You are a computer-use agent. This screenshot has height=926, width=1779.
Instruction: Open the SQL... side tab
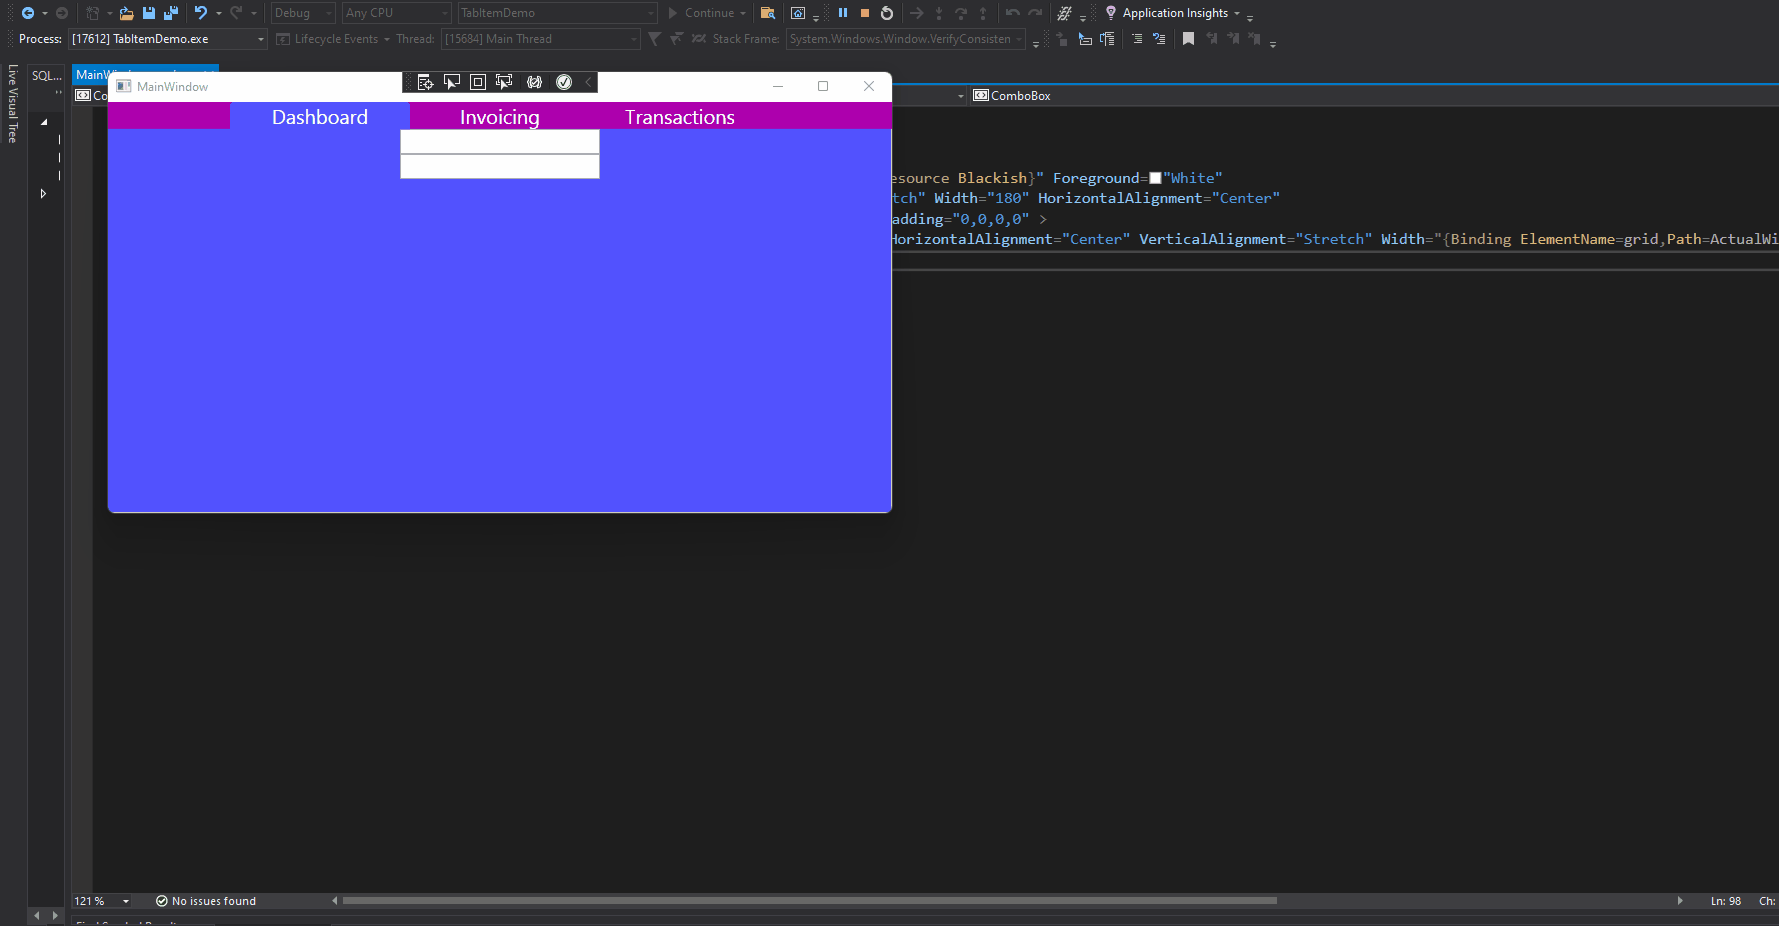(x=47, y=76)
